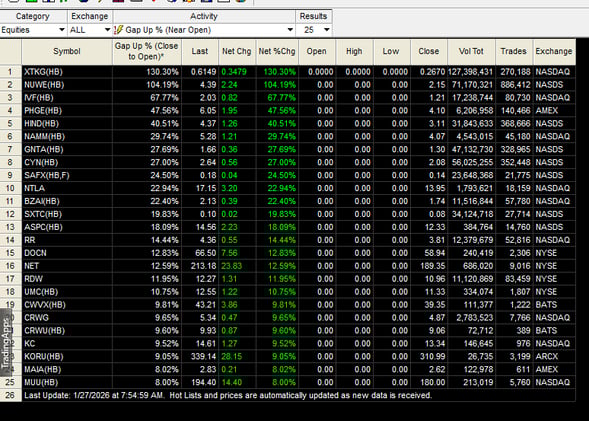Click the Vol Tot column header

click(x=471, y=51)
